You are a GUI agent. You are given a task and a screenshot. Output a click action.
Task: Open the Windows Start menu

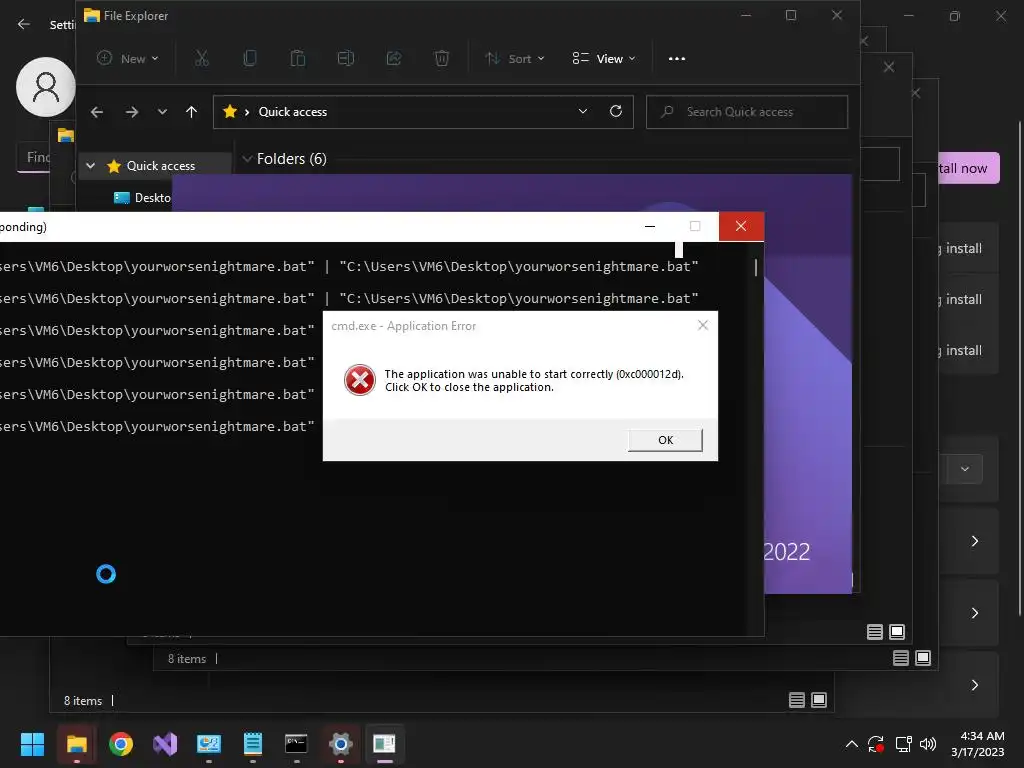tap(32, 744)
